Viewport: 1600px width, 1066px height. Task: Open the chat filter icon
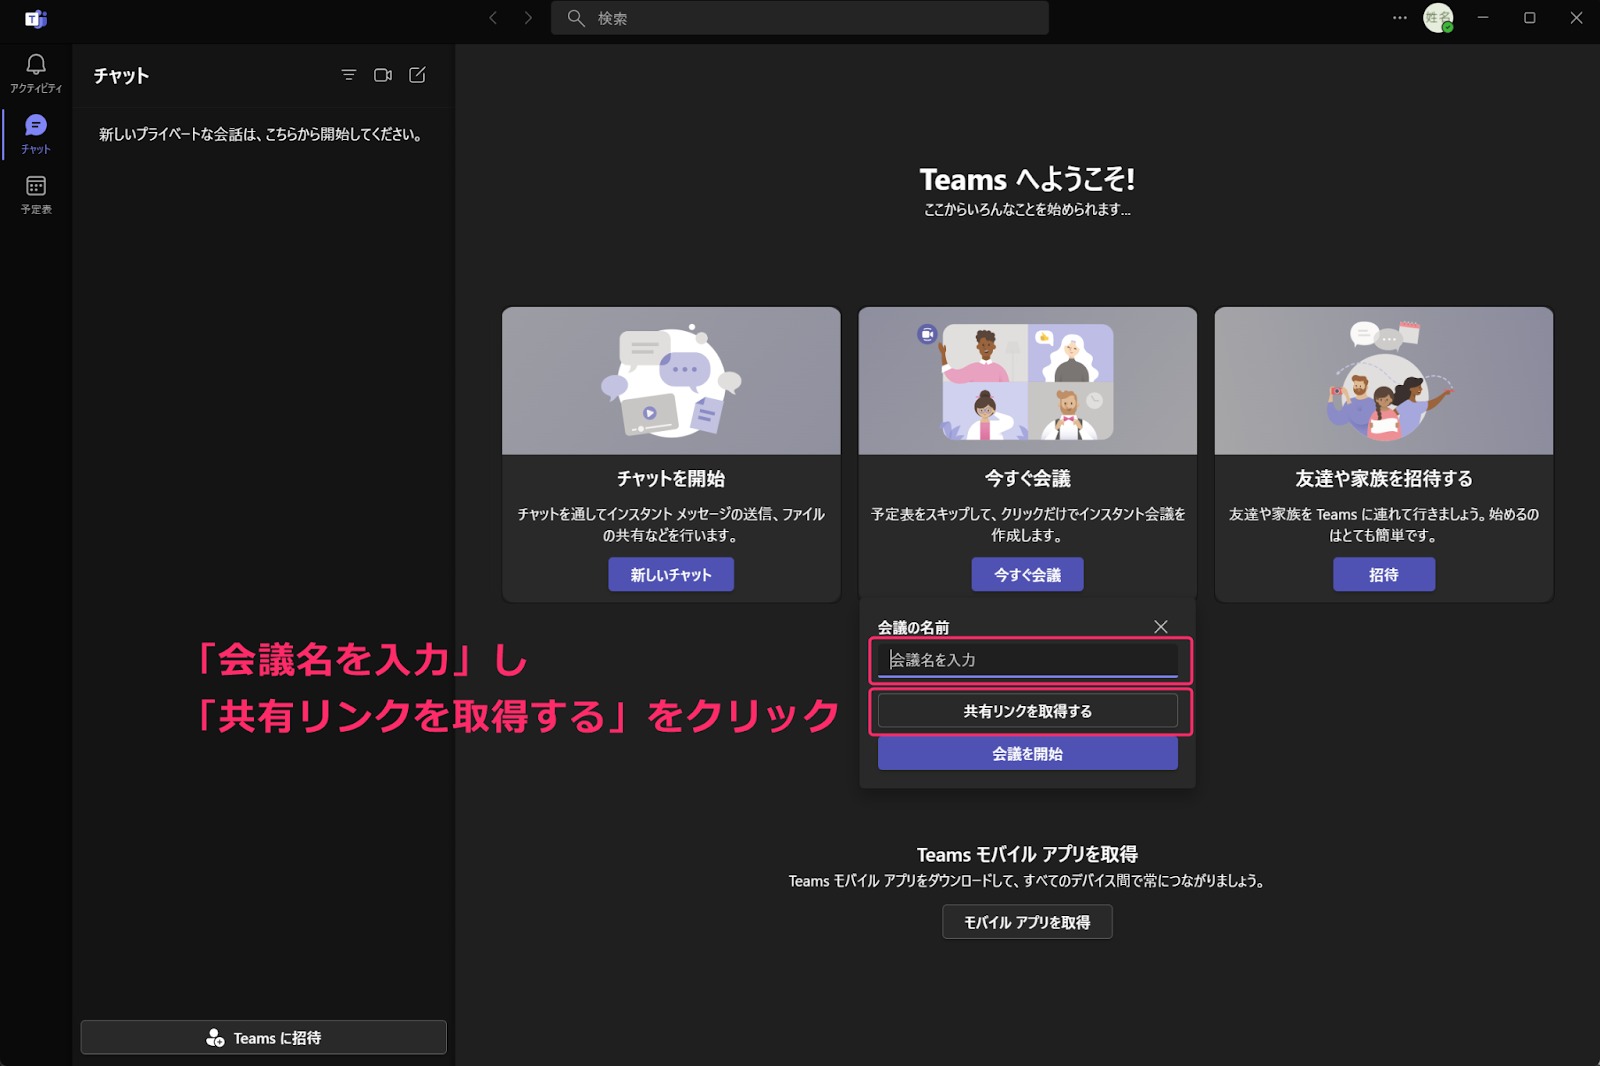[x=348, y=75]
